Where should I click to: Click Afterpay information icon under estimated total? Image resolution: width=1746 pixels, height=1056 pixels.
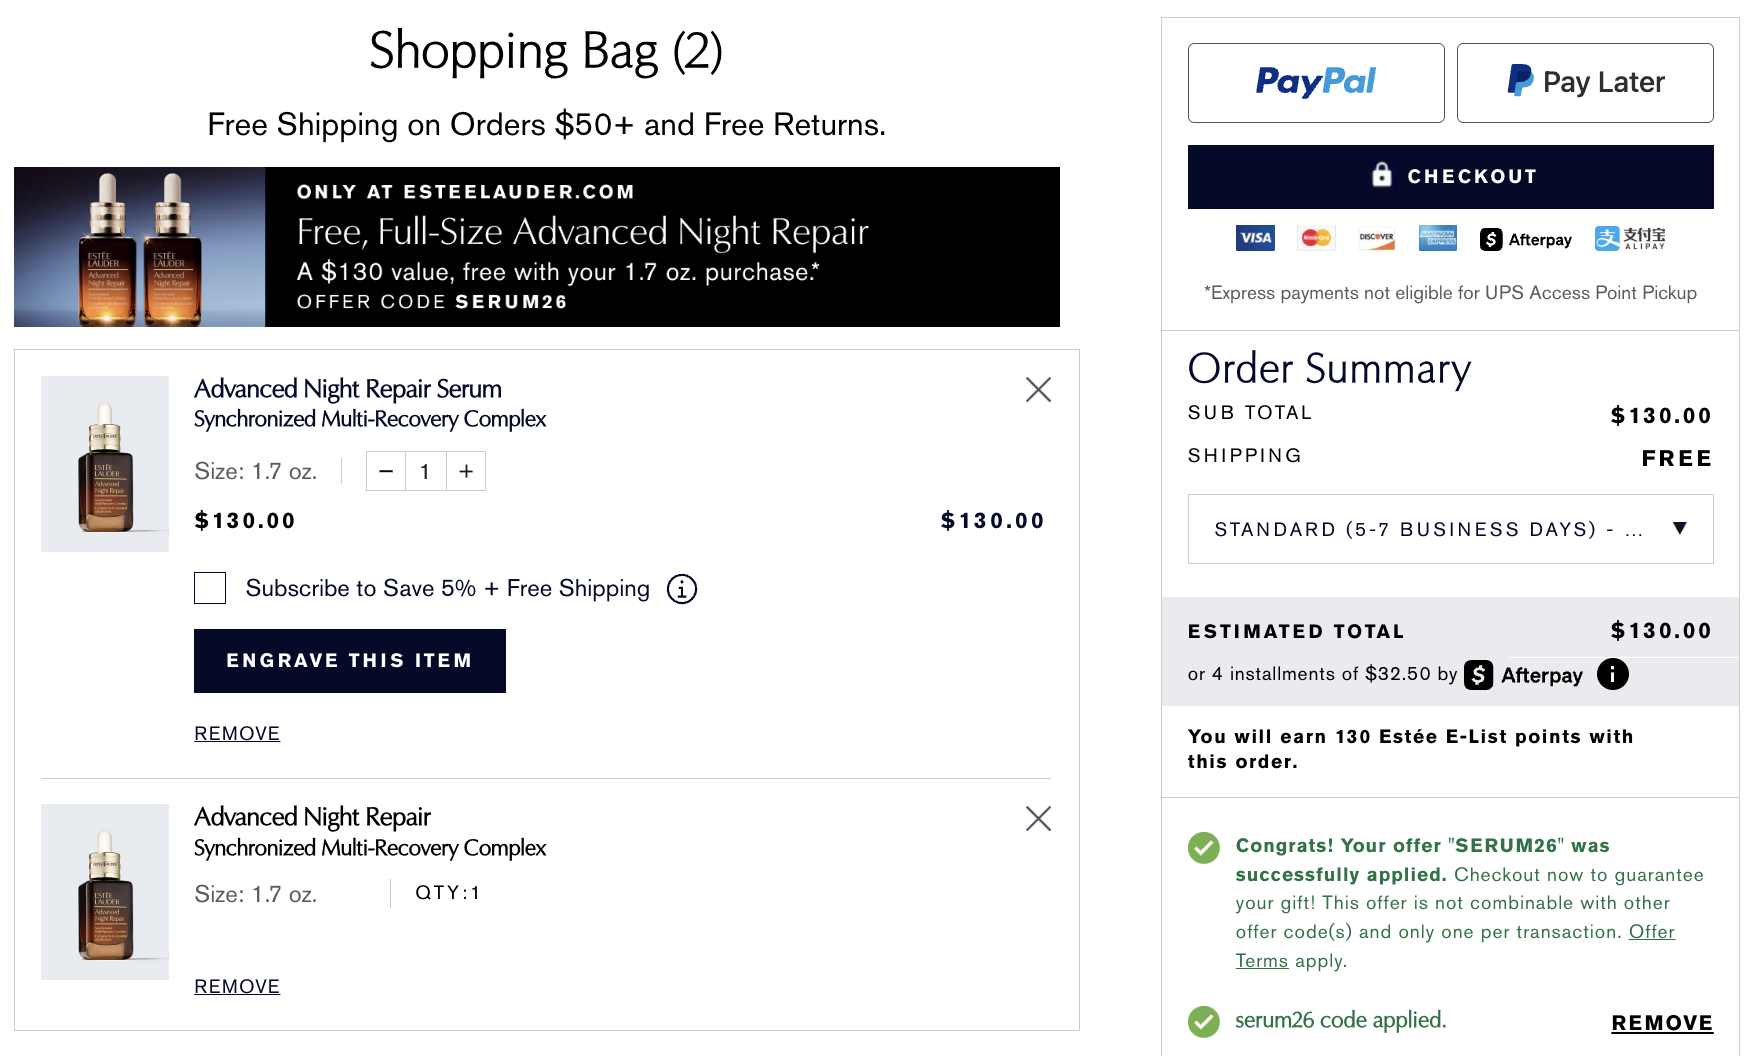[1612, 674]
